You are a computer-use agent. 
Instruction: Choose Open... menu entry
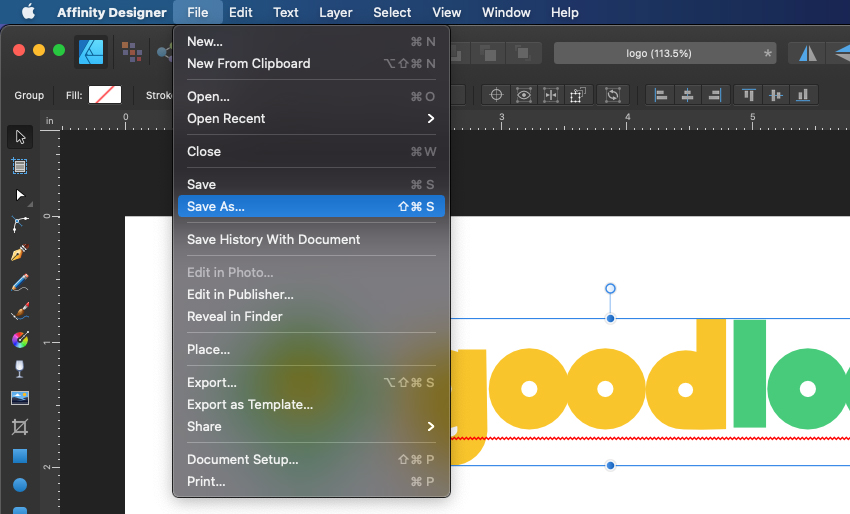pos(311,97)
